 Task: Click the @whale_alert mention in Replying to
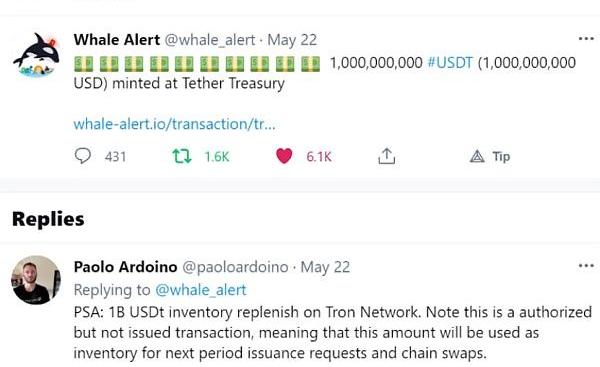[x=201, y=290]
